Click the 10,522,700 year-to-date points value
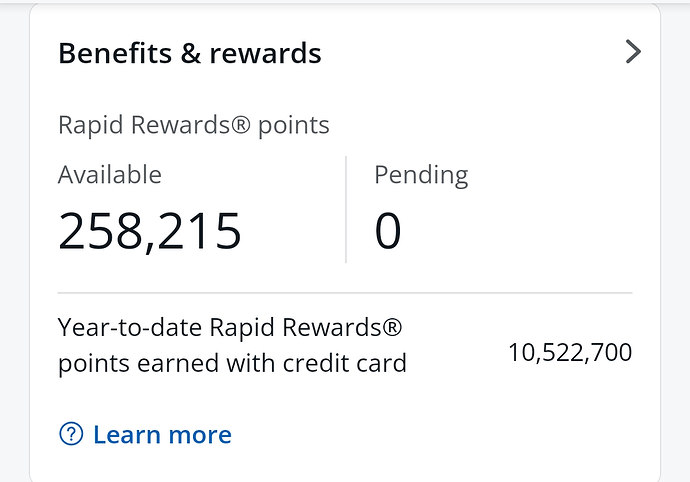690x482 pixels. pyautogui.click(x=570, y=352)
